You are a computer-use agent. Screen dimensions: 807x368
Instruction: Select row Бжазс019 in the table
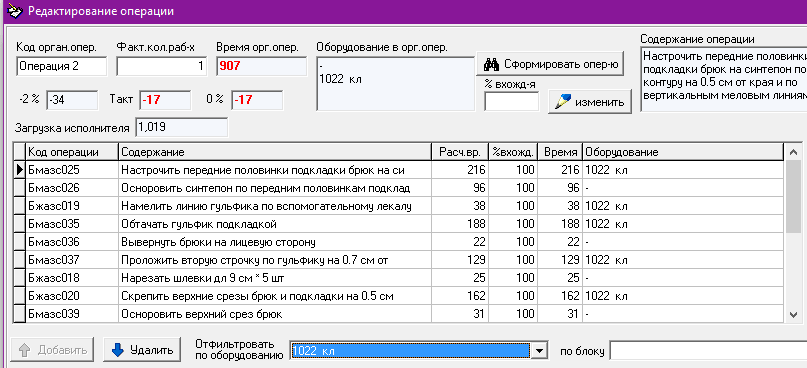coord(398,206)
